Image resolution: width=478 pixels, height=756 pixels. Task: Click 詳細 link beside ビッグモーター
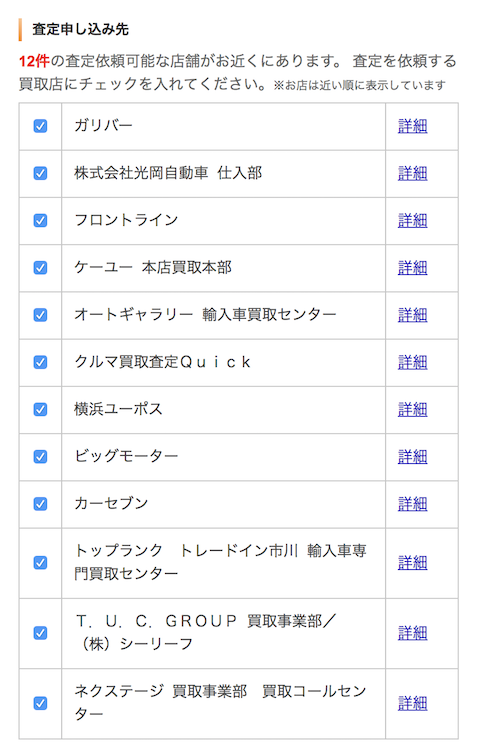click(x=412, y=457)
